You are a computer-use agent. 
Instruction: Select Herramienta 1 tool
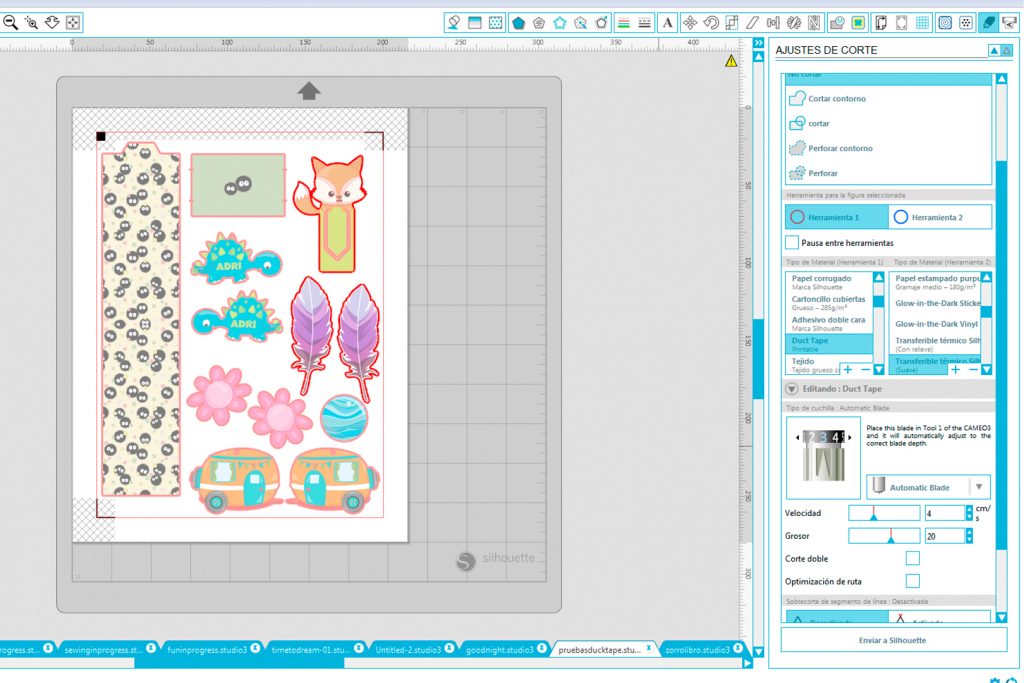click(837, 217)
